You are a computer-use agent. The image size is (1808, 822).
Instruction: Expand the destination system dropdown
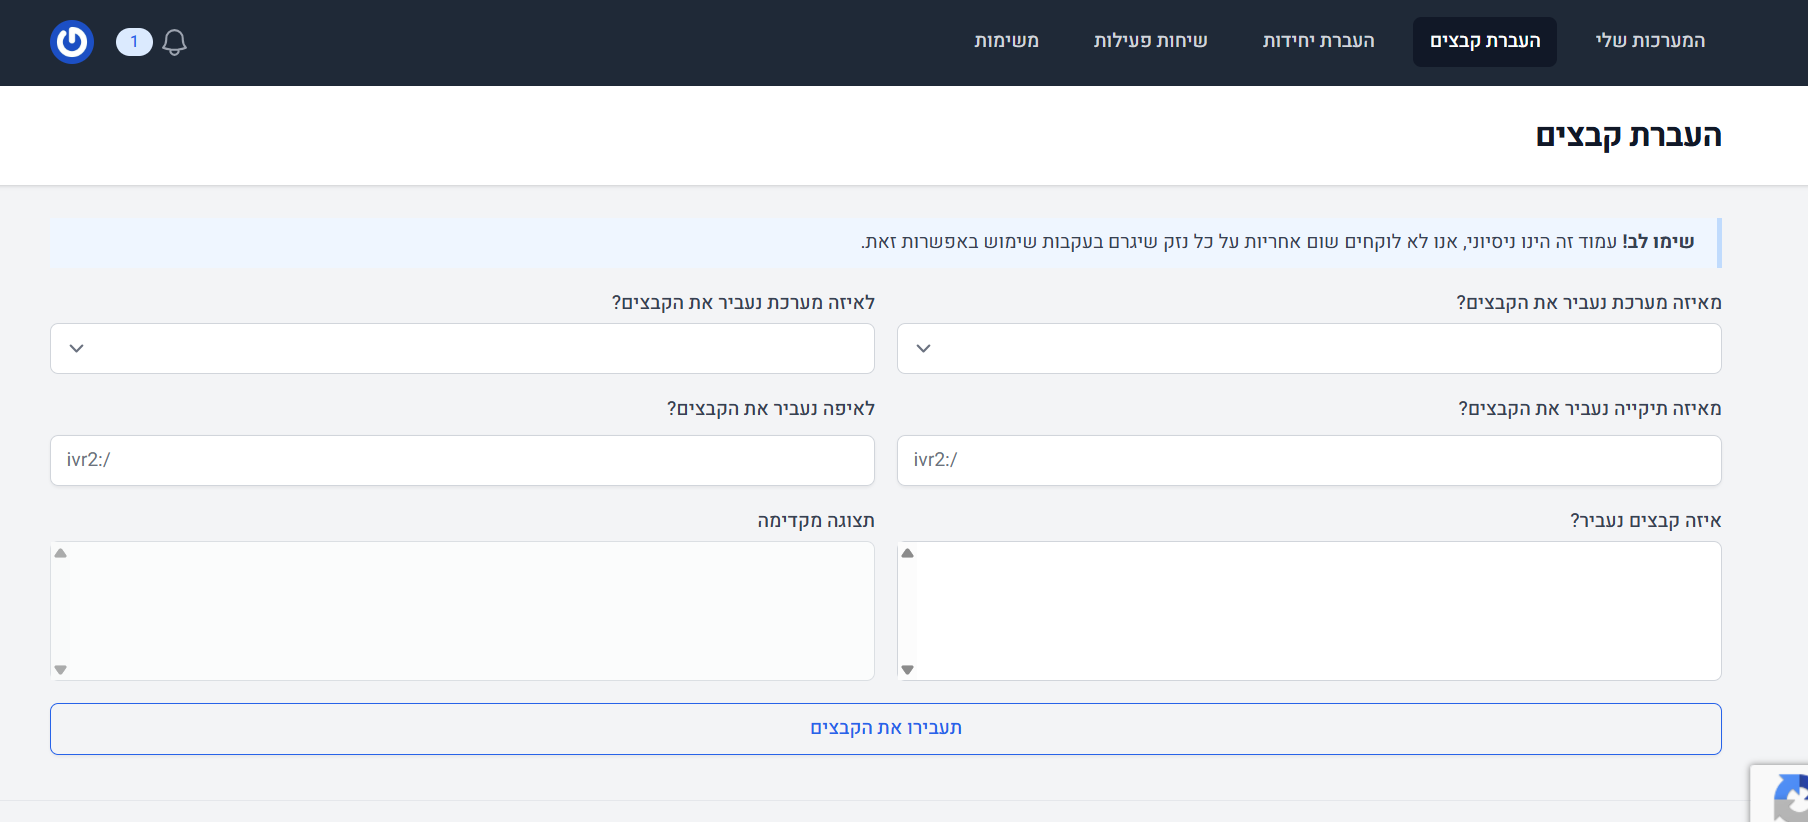[x=462, y=348]
